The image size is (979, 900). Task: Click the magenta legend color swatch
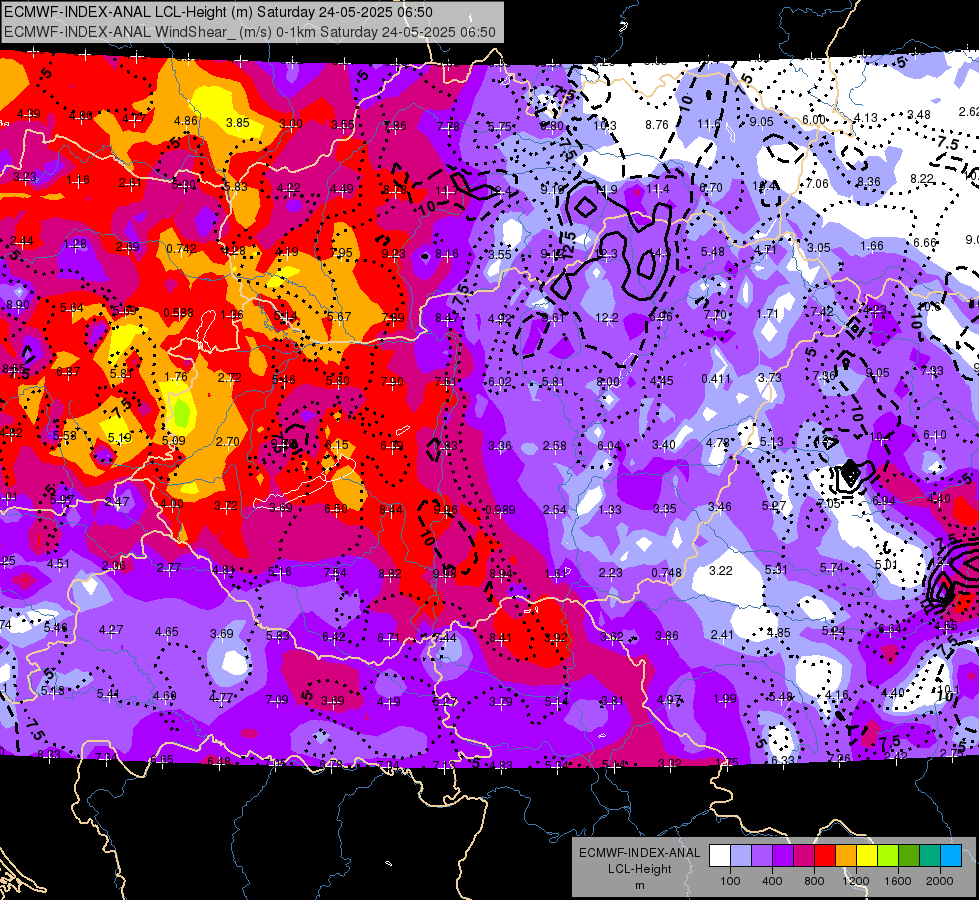click(x=804, y=856)
